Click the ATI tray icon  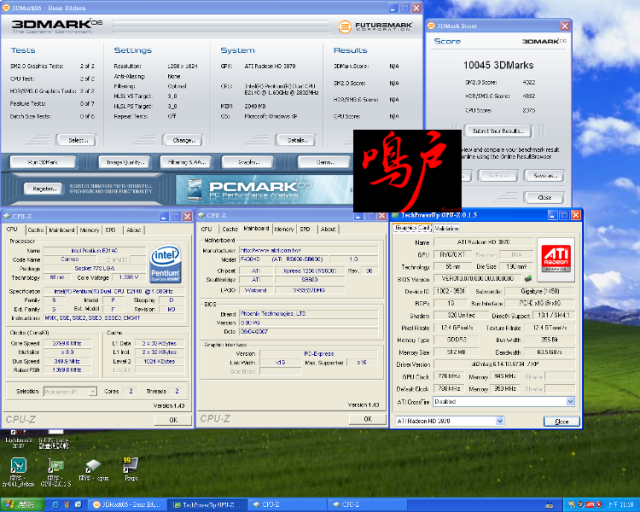(x=590, y=505)
